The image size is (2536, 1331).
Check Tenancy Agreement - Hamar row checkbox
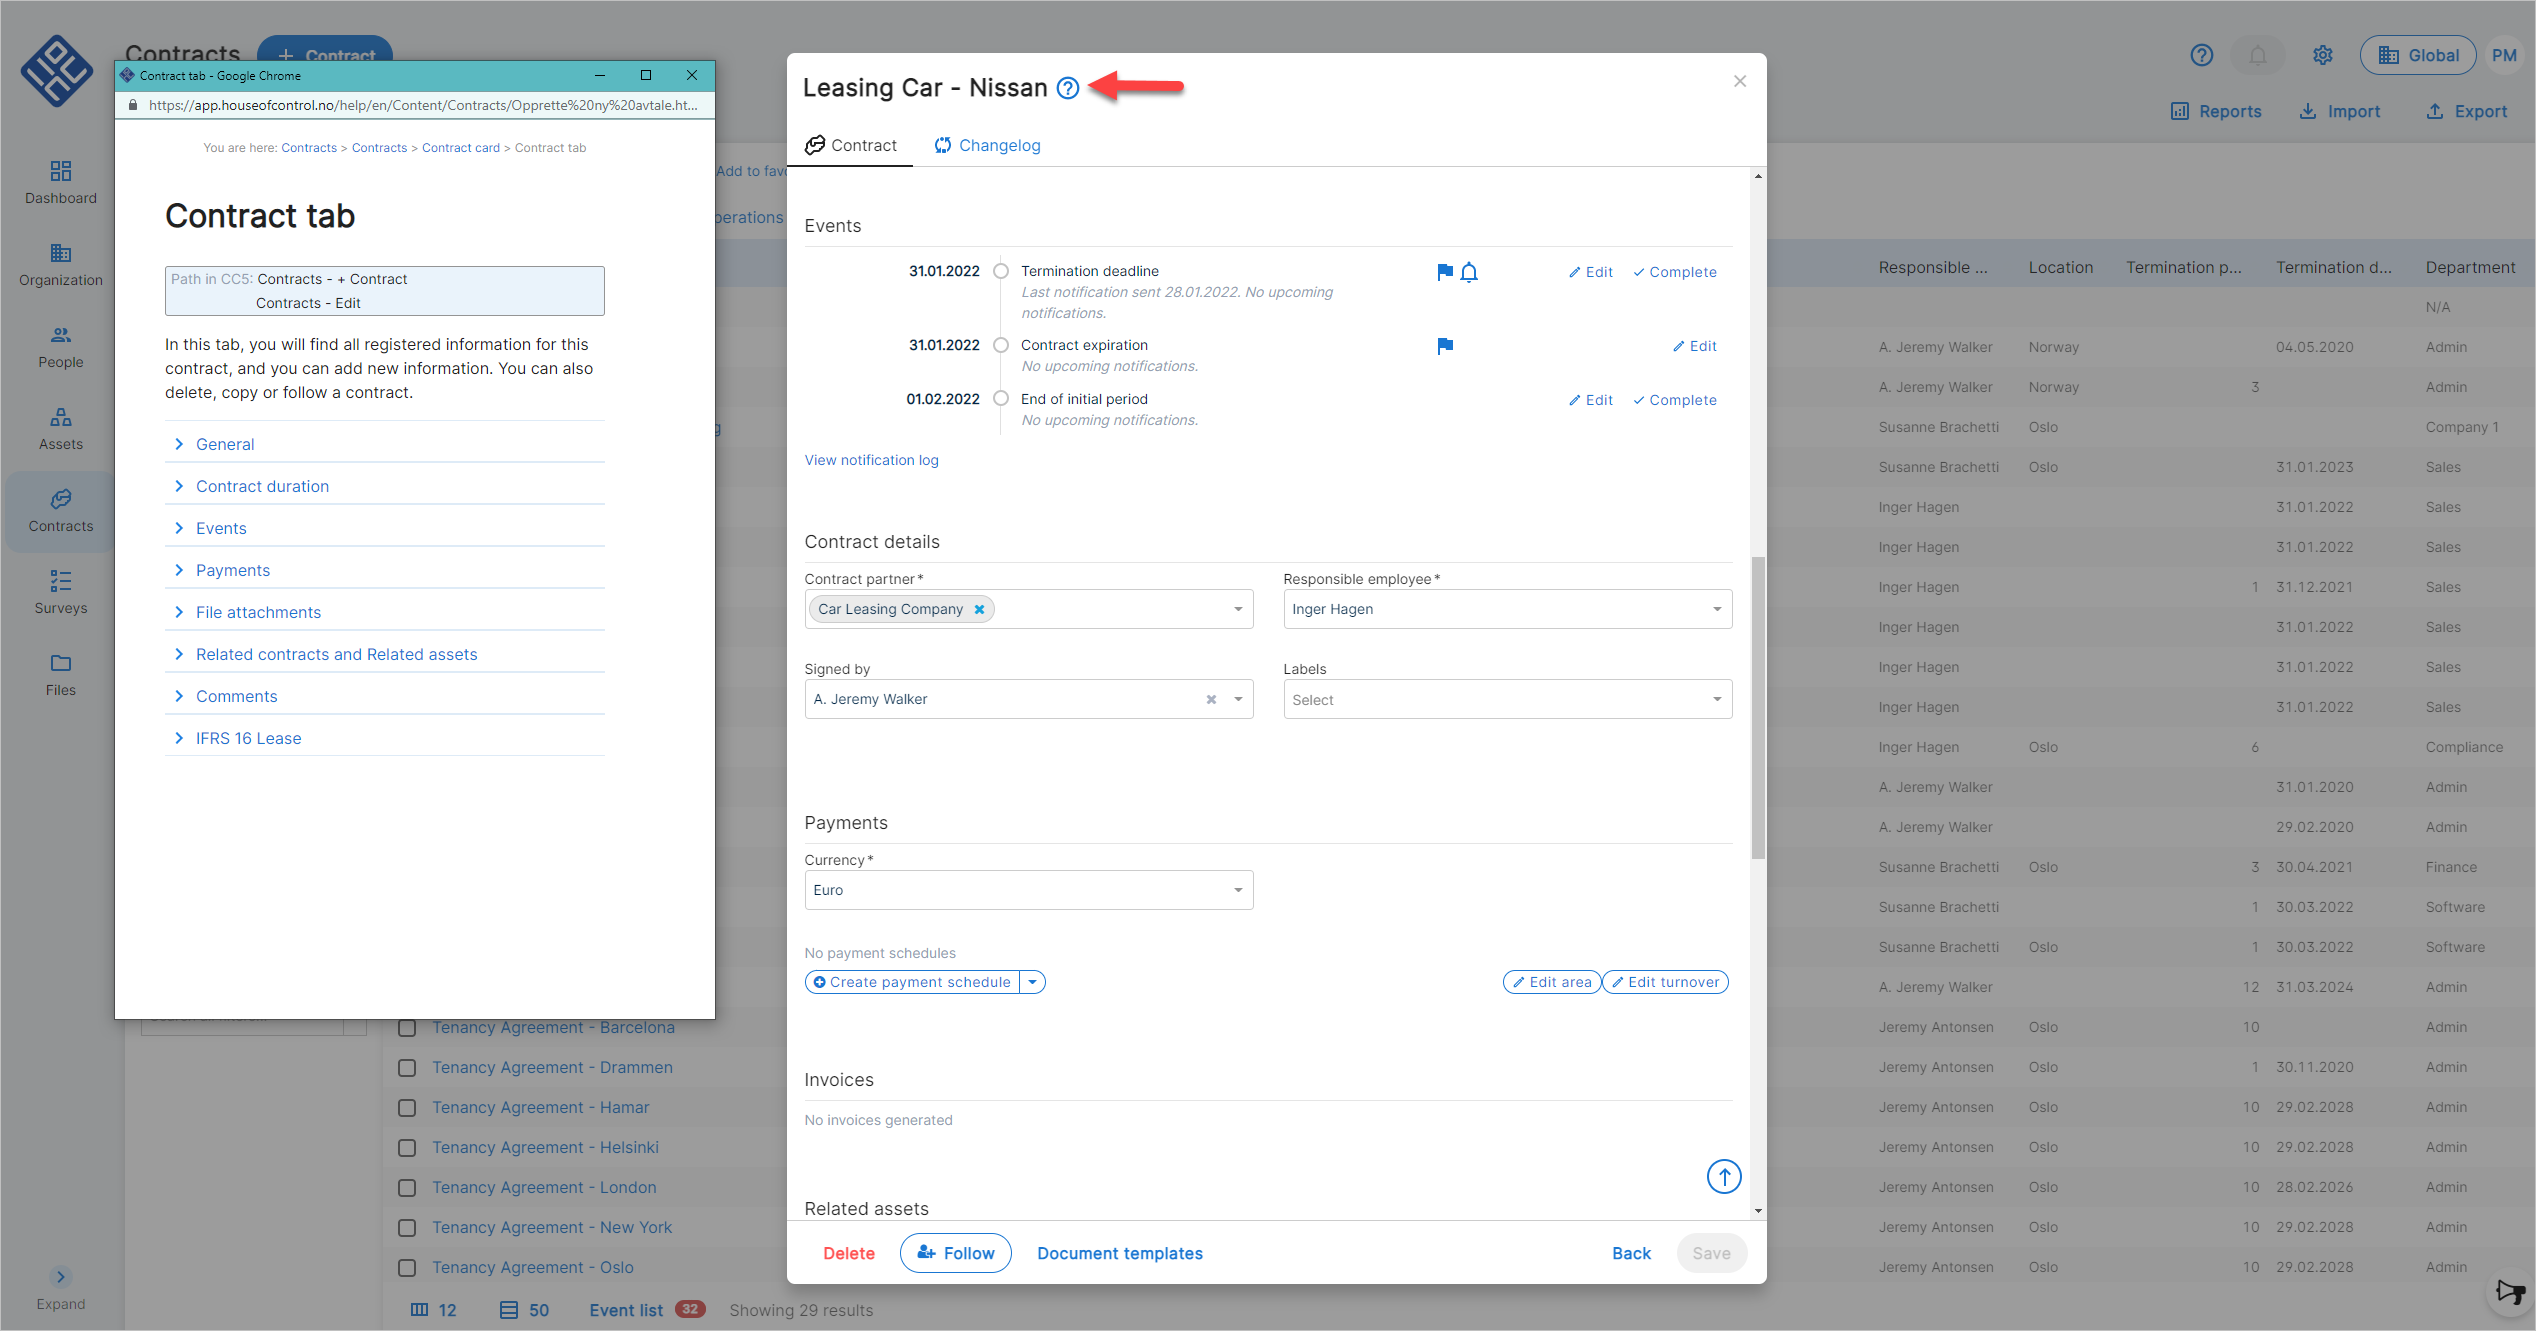pos(407,1107)
